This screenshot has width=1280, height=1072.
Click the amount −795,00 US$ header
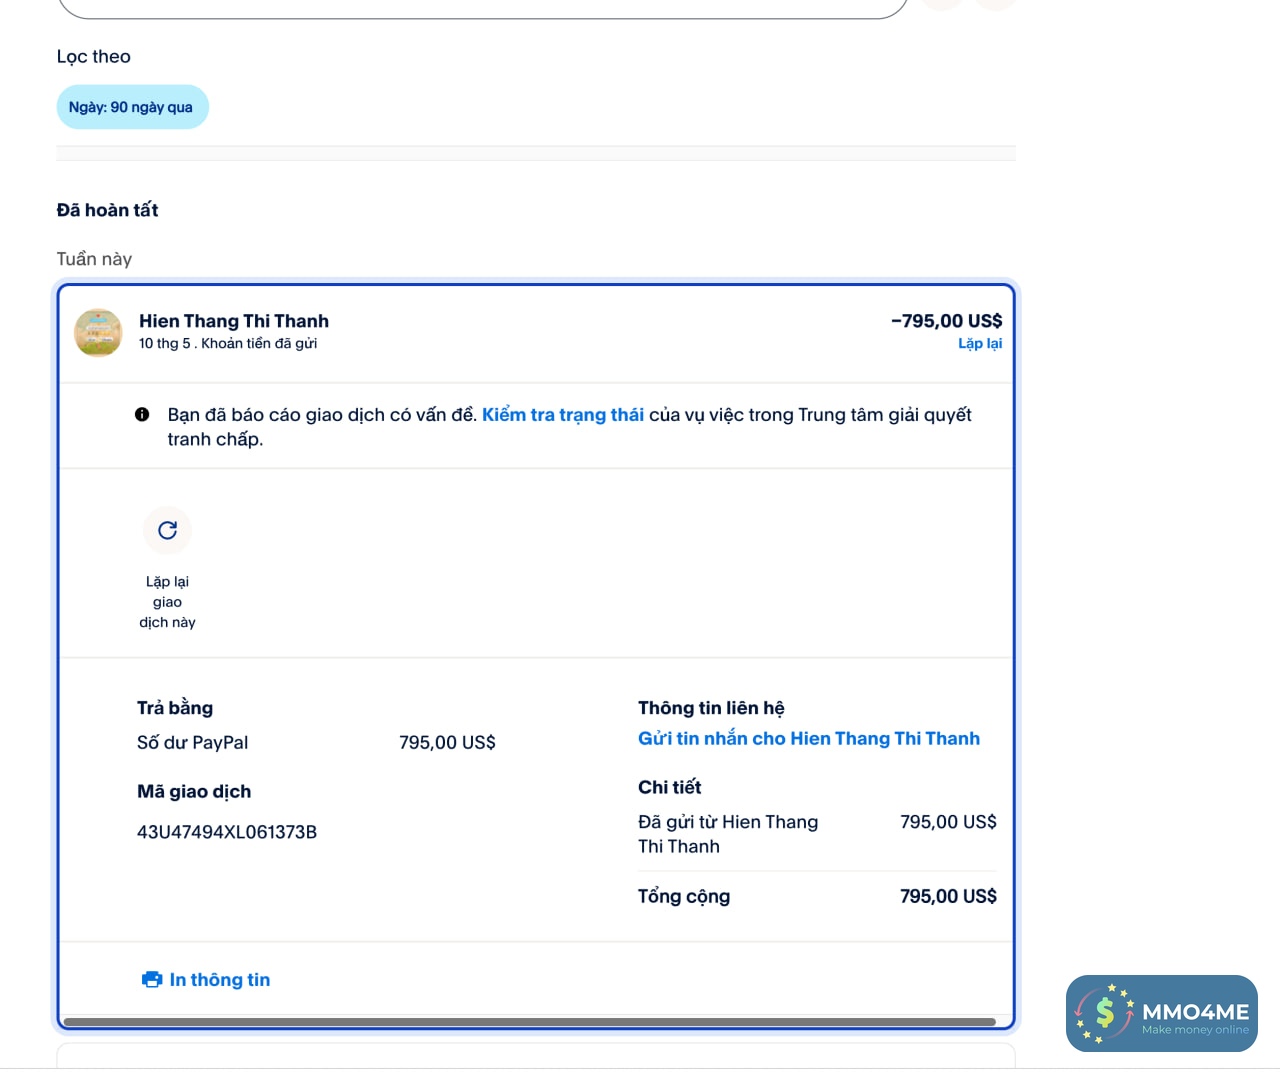[x=946, y=321]
